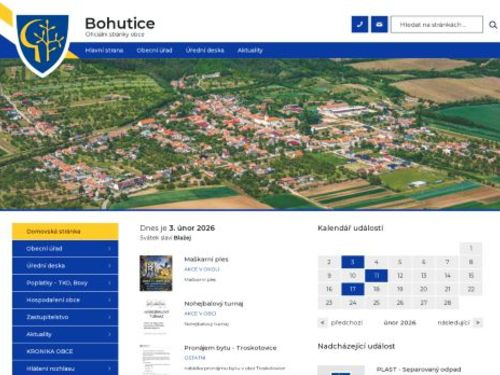
Task: Select highlighted day 3 in calendar
Action: click(x=353, y=262)
